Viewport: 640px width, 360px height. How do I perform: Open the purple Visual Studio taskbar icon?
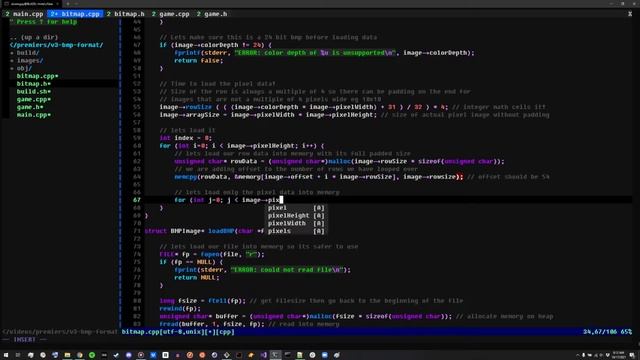pos(263,355)
